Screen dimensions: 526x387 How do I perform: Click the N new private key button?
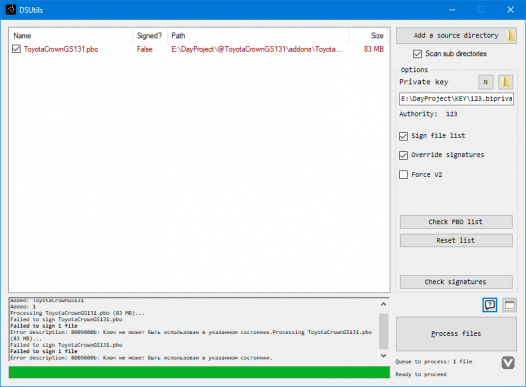pyautogui.click(x=485, y=82)
